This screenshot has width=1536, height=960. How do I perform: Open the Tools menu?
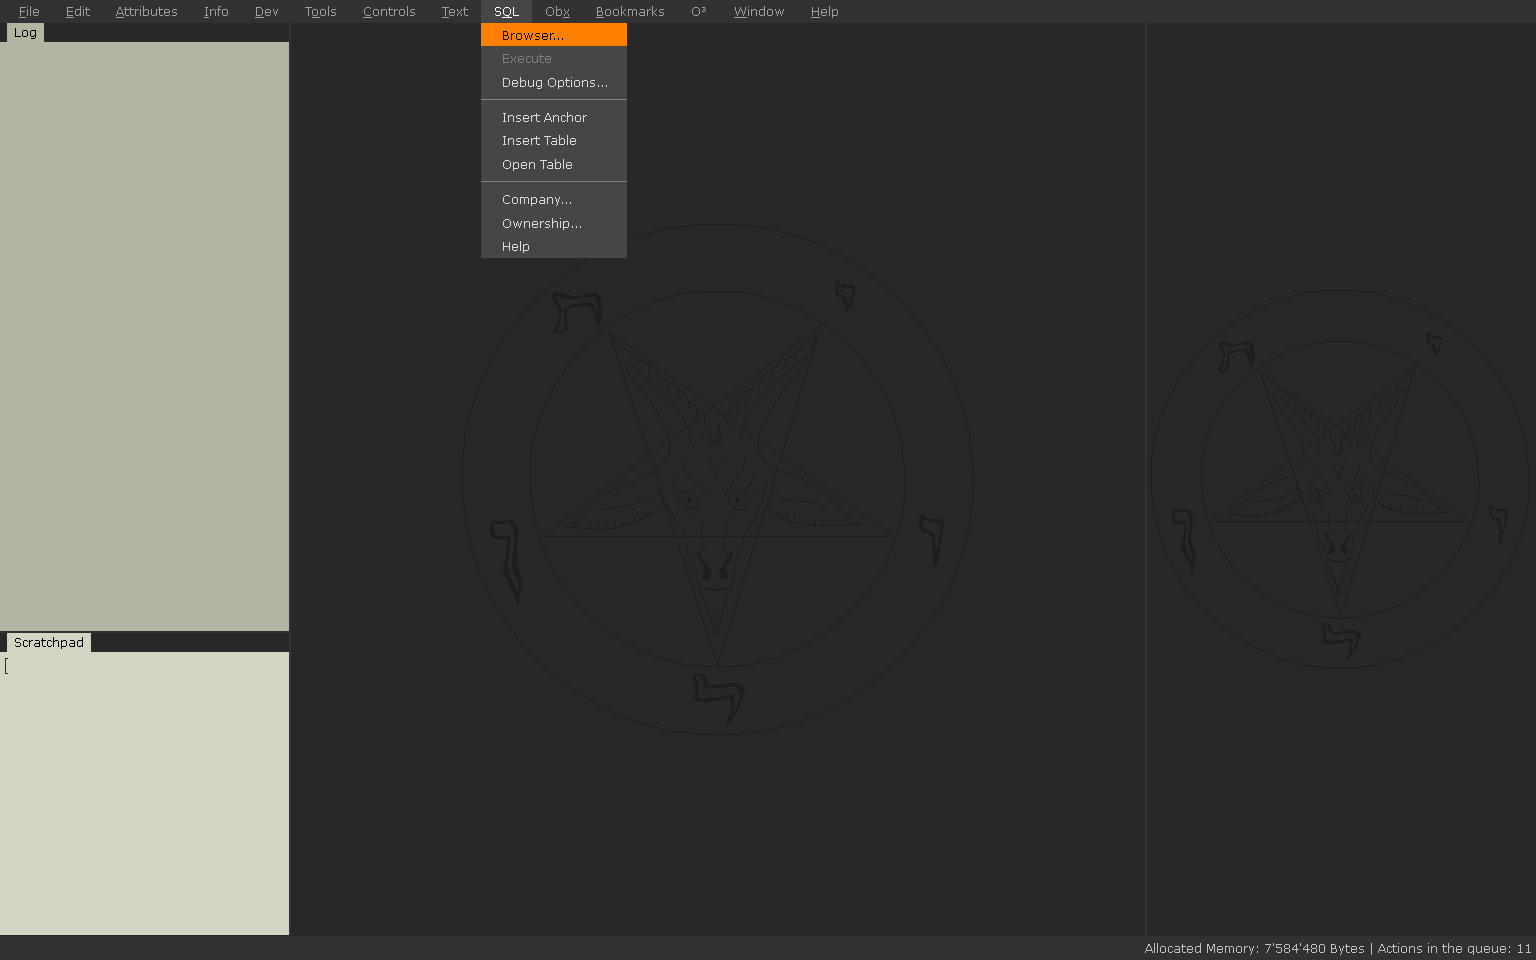[320, 12]
